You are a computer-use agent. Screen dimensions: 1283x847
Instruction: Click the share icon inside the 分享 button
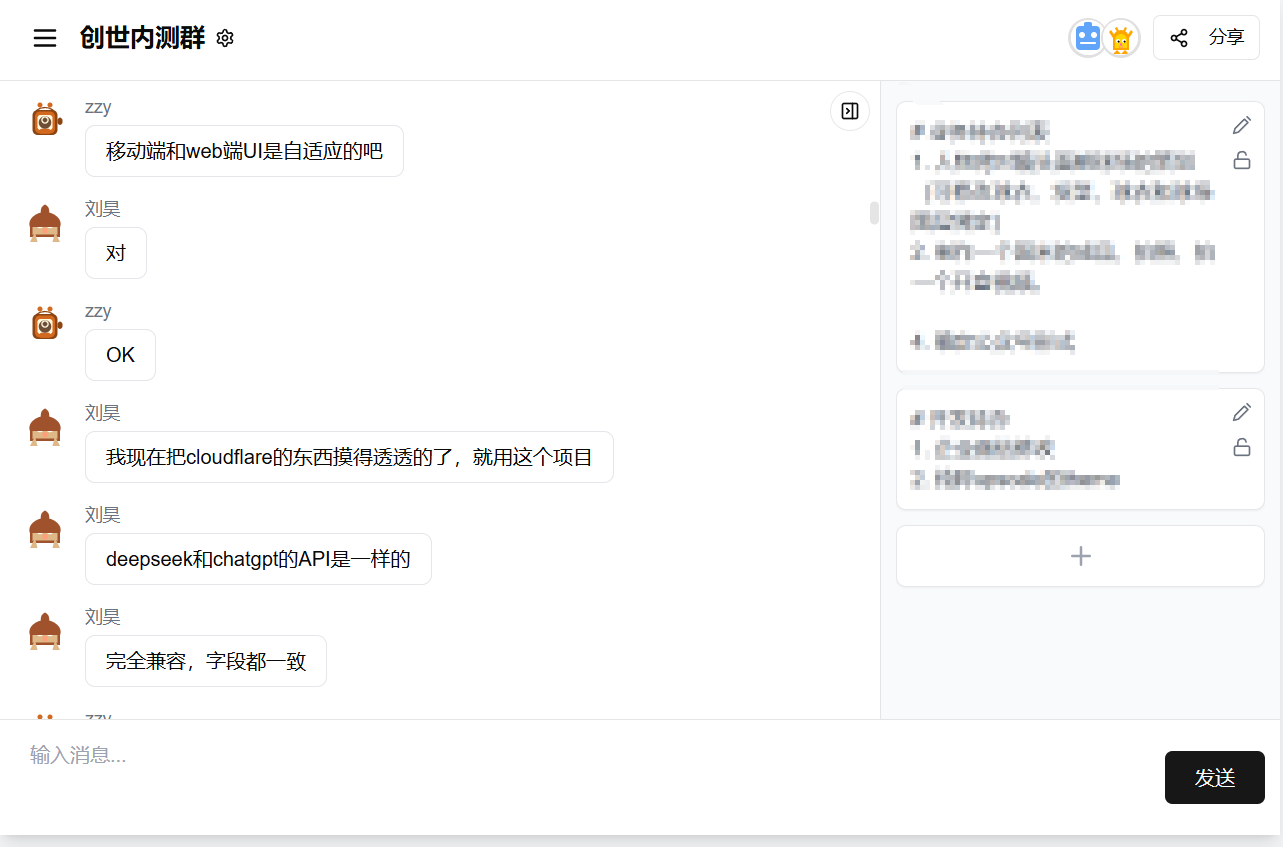coord(1179,37)
